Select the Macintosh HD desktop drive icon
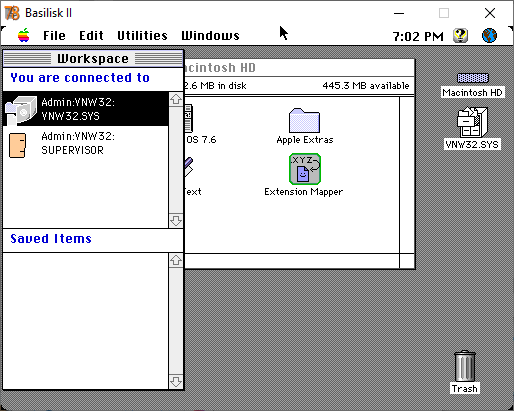Screen dimensions: 514x411 tap(473, 78)
